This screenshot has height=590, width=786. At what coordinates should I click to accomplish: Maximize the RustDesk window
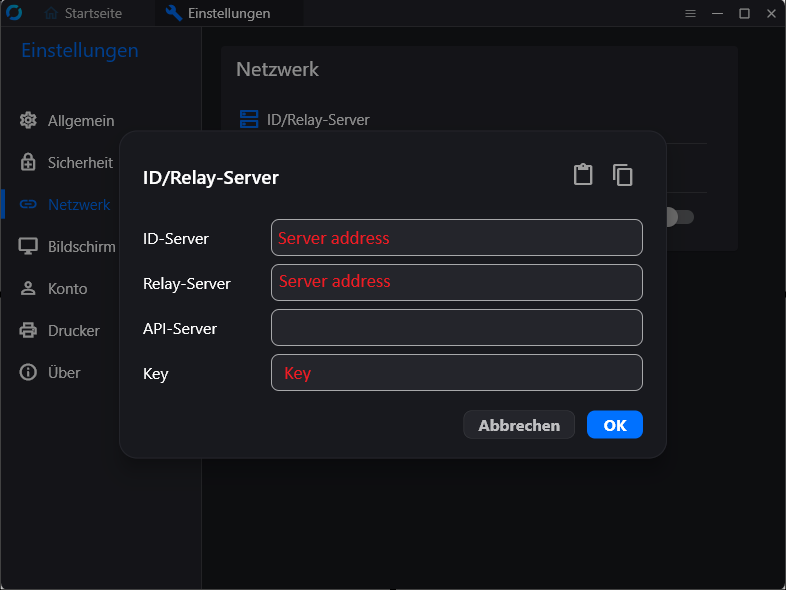point(744,14)
